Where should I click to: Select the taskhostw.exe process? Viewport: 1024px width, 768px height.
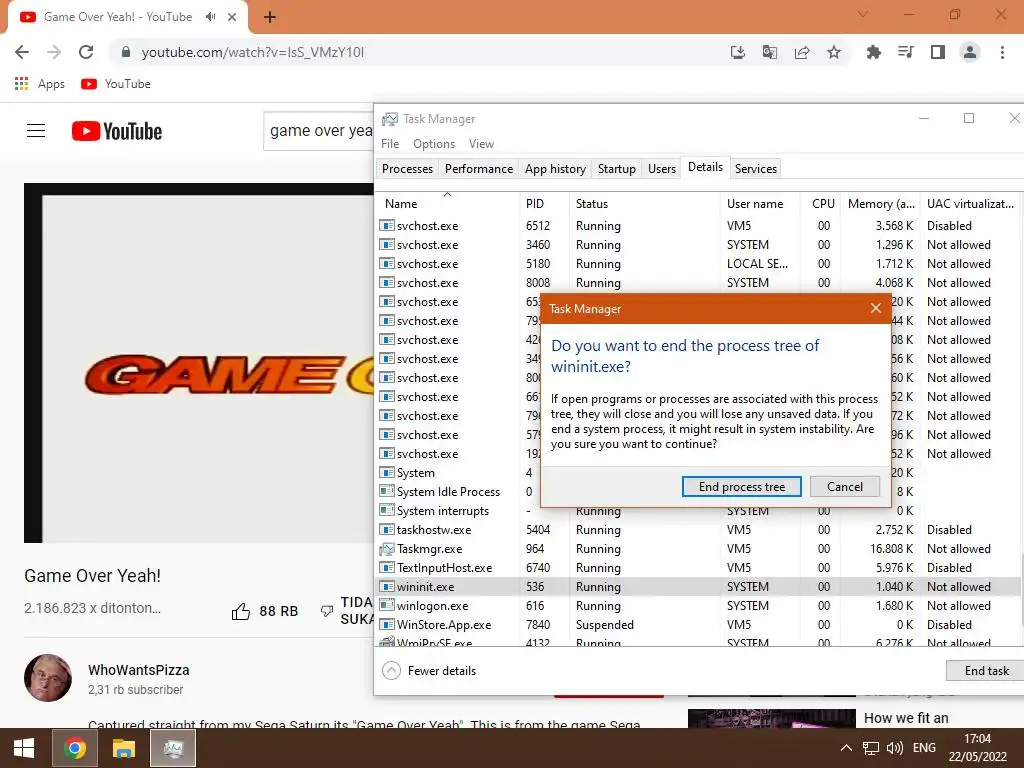[x=697, y=530]
